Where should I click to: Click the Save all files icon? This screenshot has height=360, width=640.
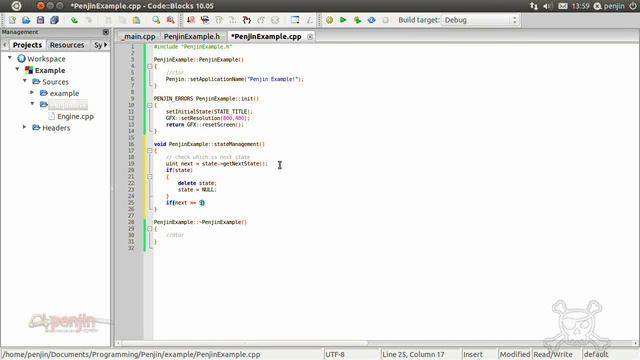point(54,20)
